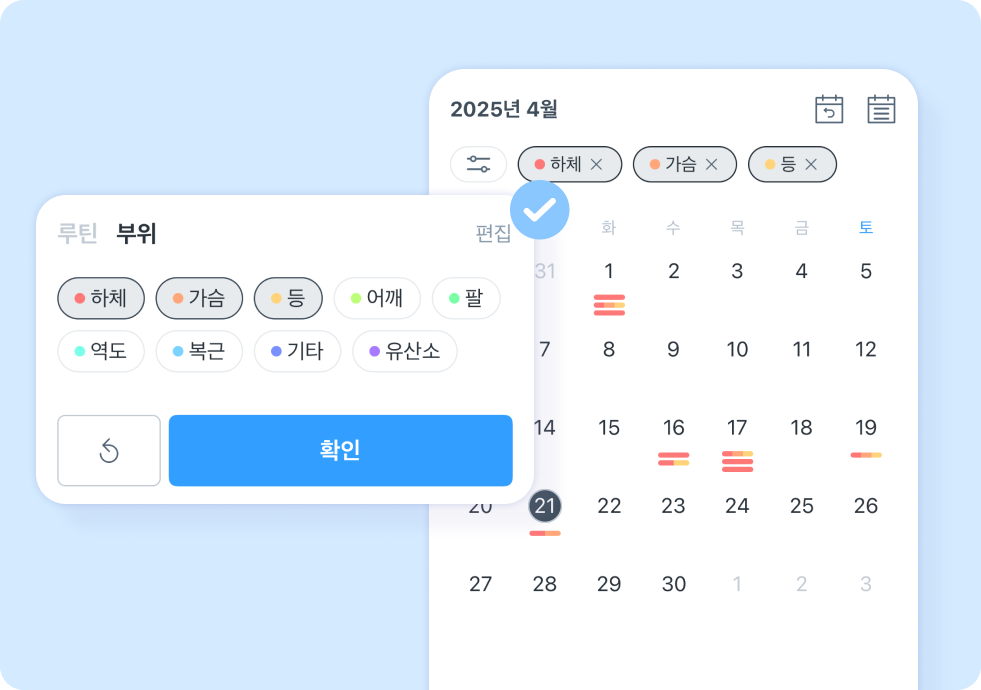Deselect the 하체 chip in panel
The width and height of the screenshot is (981, 690).
click(x=101, y=298)
